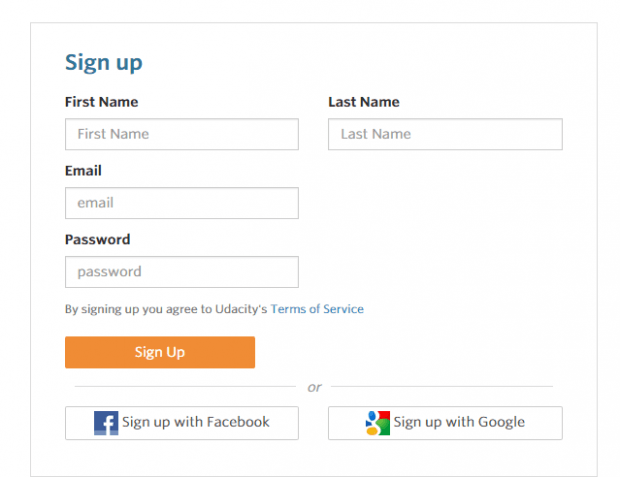
Task: Select the email input field
Action: coord(182,203)
